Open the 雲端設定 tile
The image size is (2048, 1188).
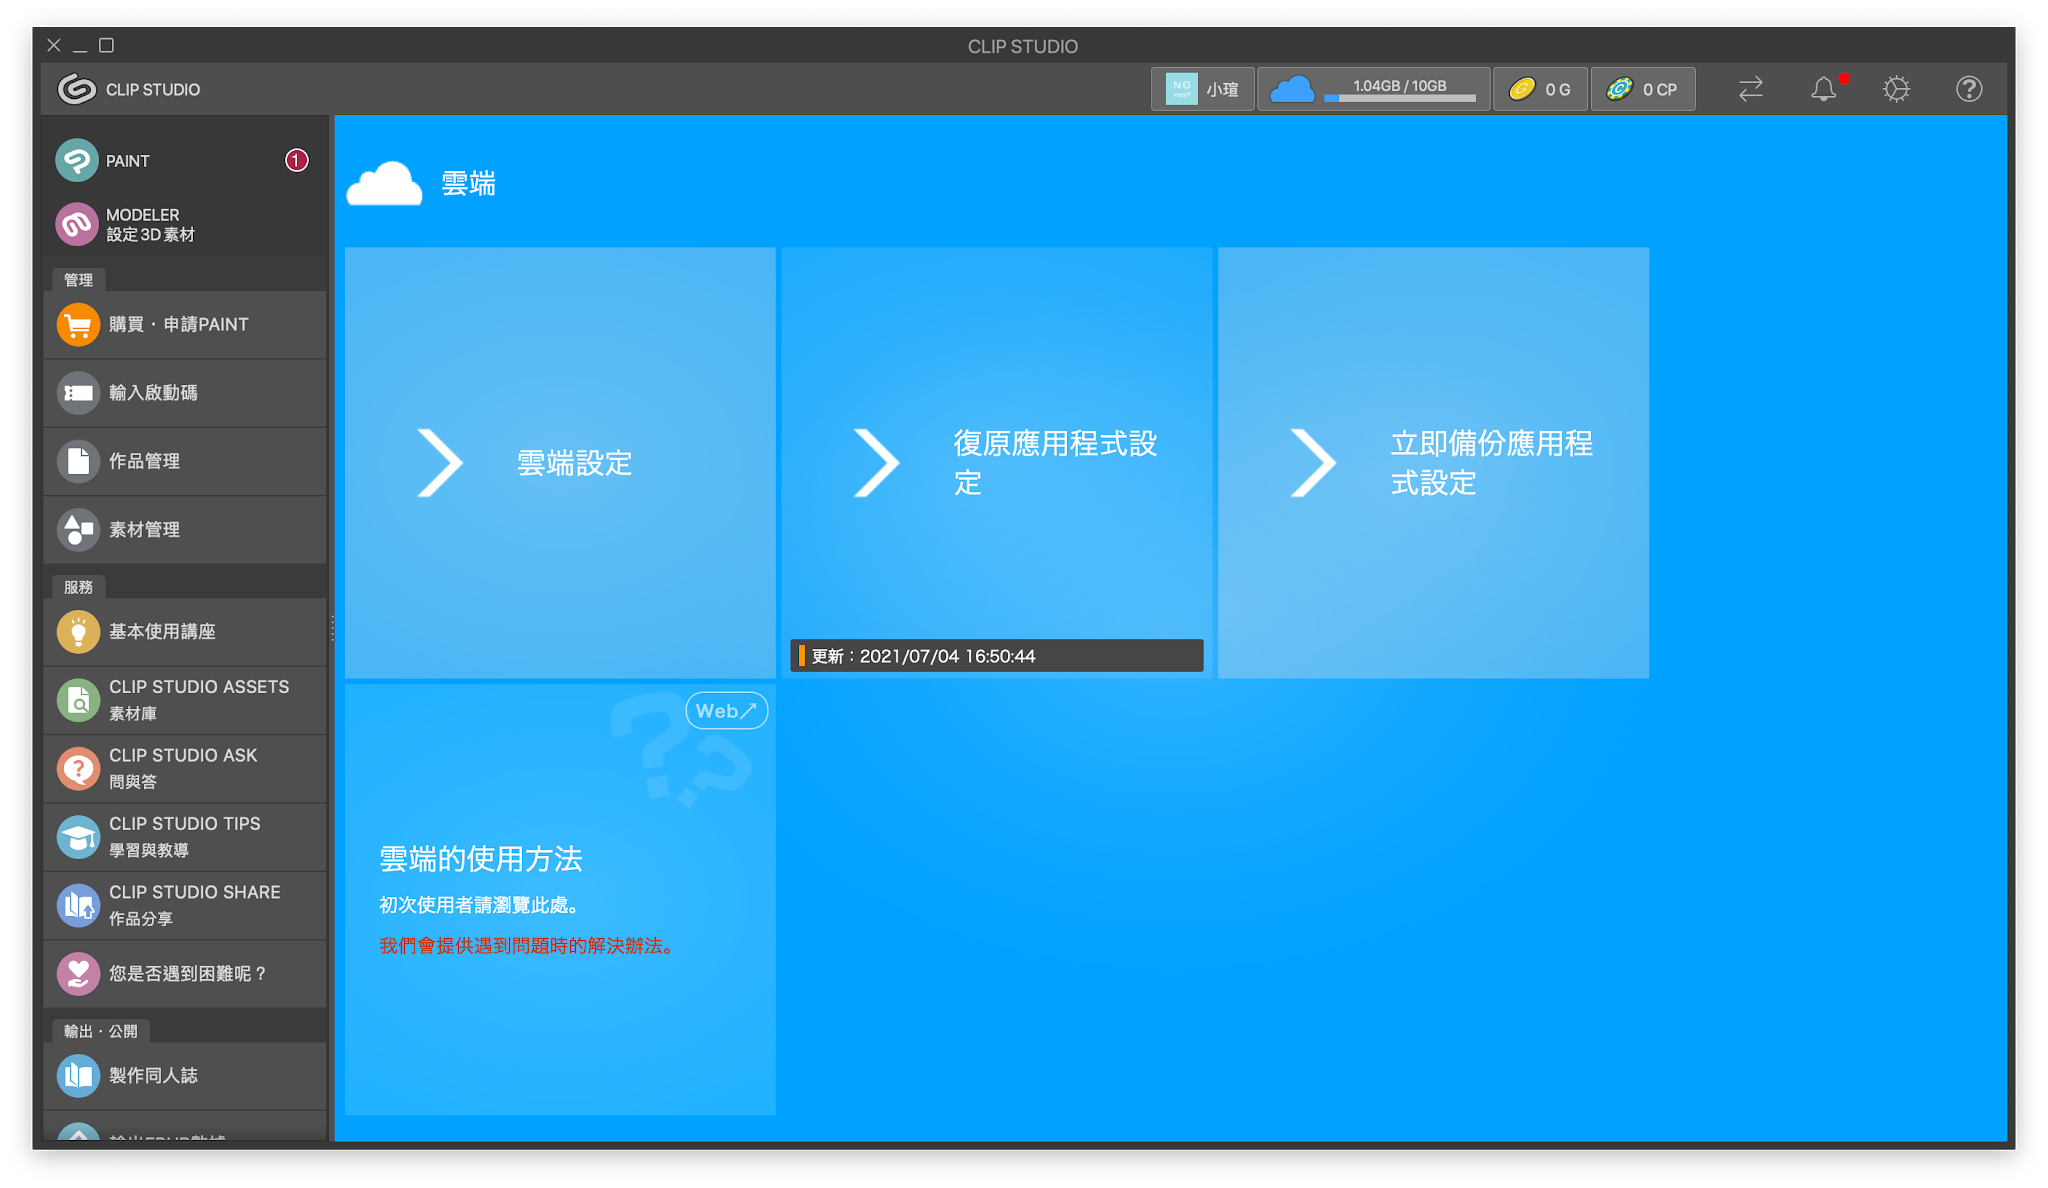click(560, 462)
